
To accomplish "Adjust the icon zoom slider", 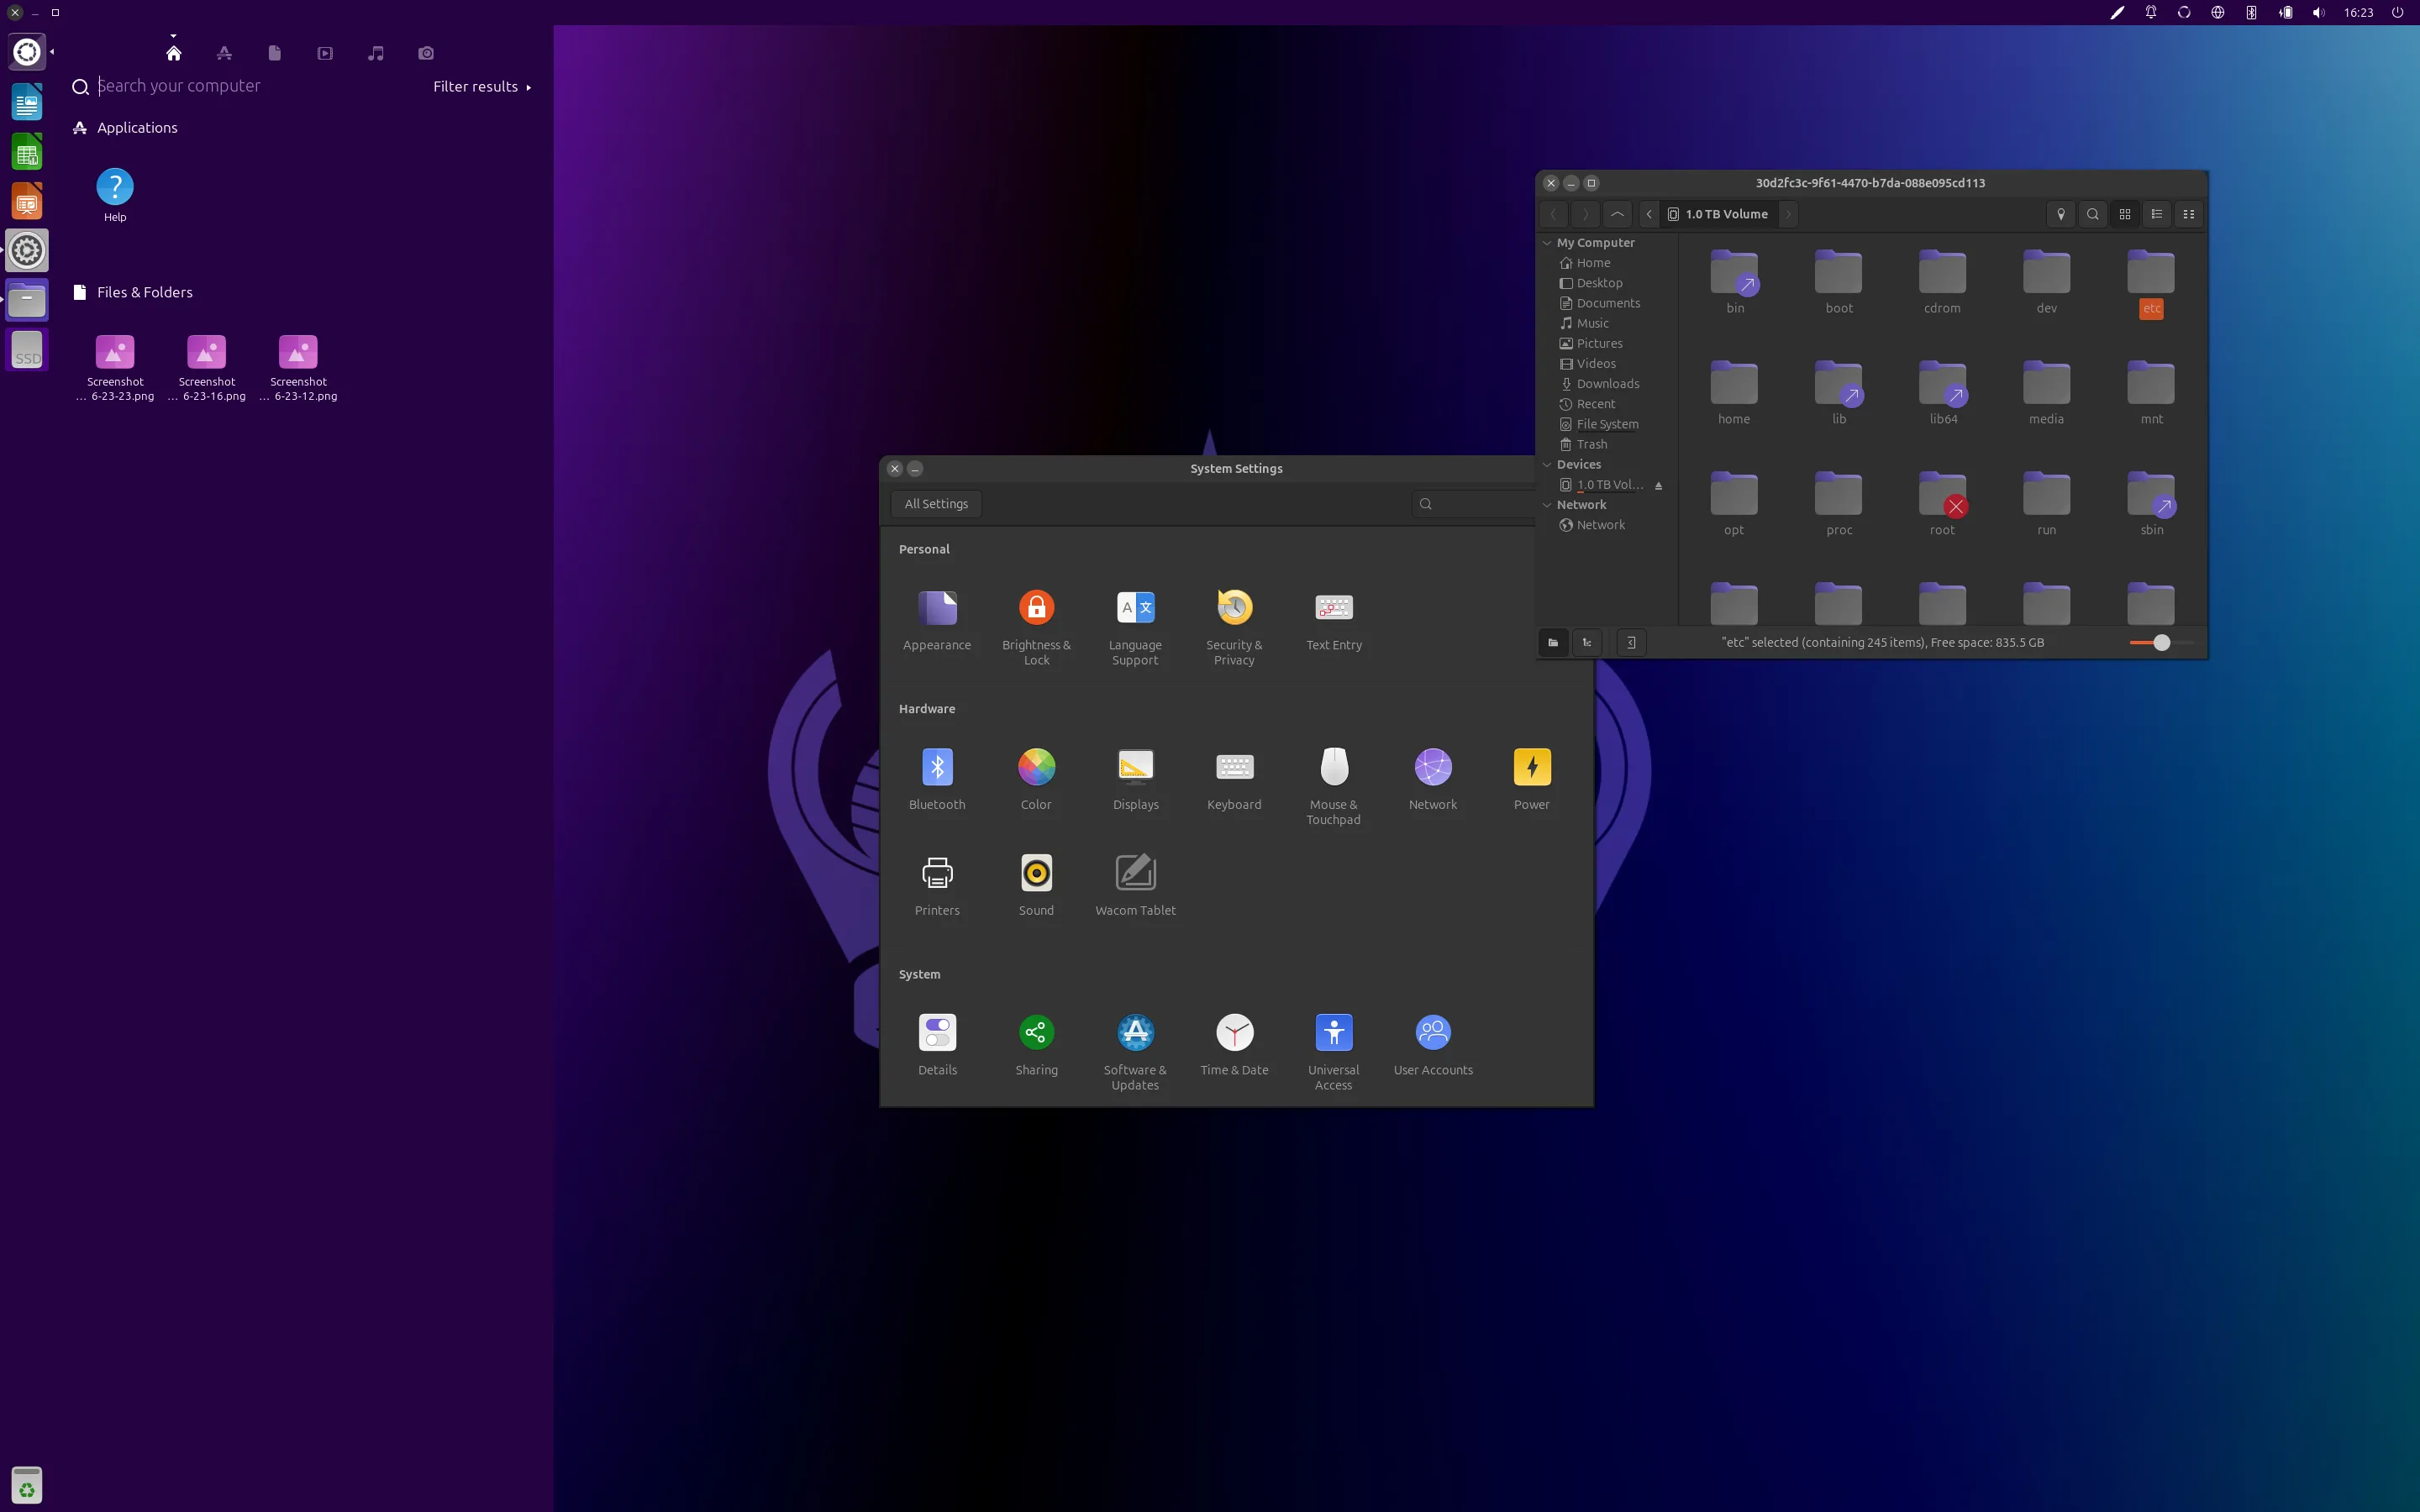I will tap(2161, 643).
